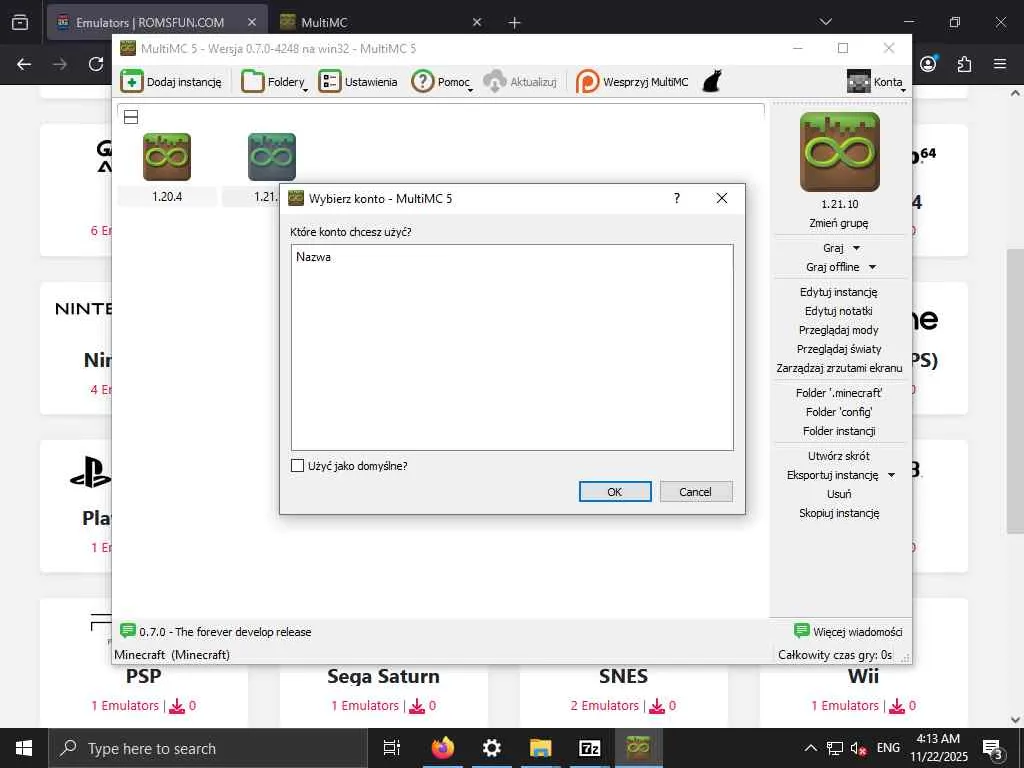Expand the arrow next to Graj
Image resolution: width=1024 pixels, height=768 pixels.
[x=857, y=248]
